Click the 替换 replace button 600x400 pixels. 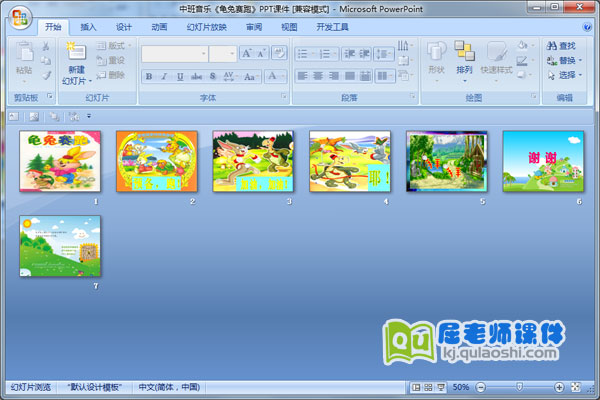[564, 60]
